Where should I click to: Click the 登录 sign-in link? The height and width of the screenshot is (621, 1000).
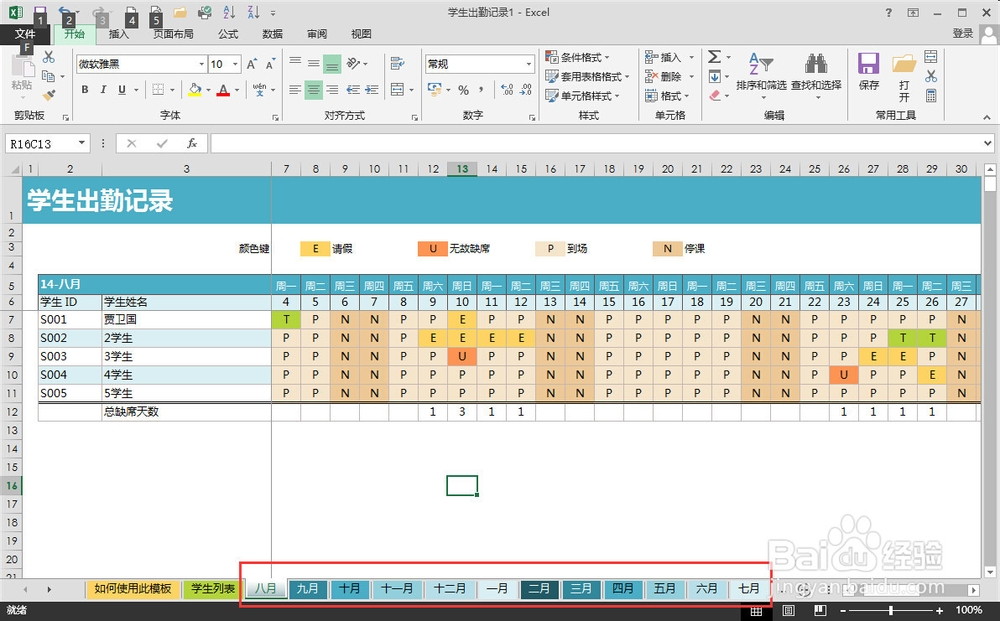962,32
